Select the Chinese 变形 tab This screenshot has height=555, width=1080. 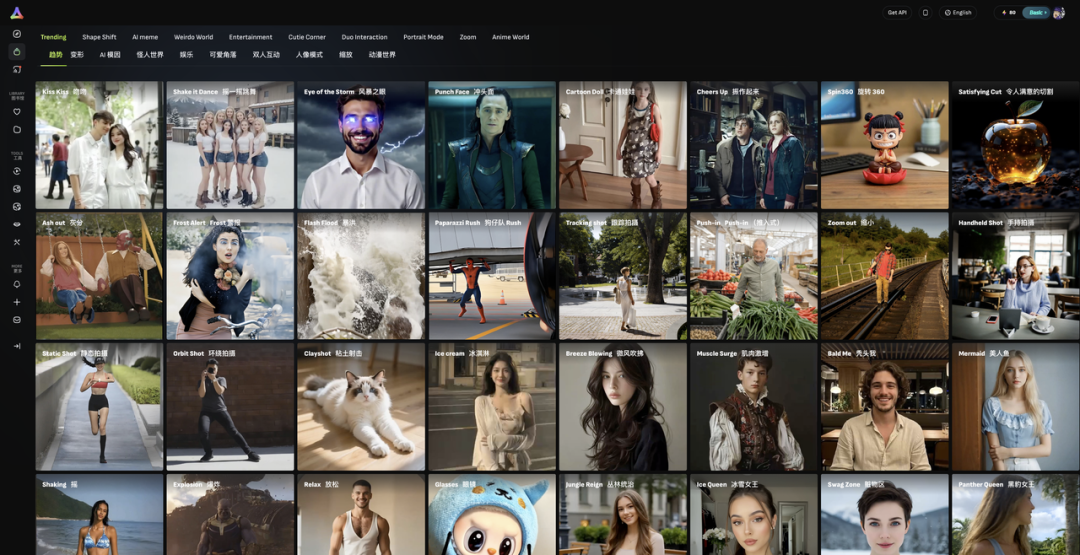(77, 54)
